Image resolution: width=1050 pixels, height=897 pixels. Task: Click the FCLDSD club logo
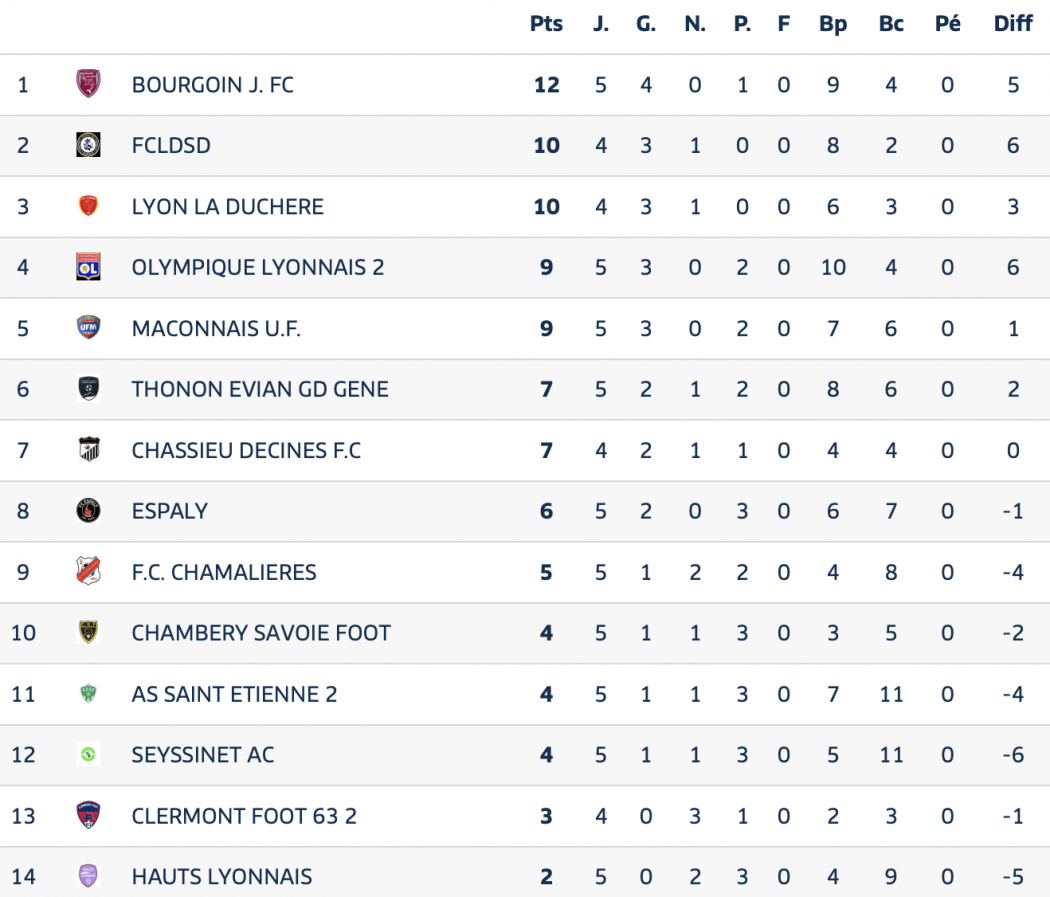pyautogui.click(x=88, y=145)
